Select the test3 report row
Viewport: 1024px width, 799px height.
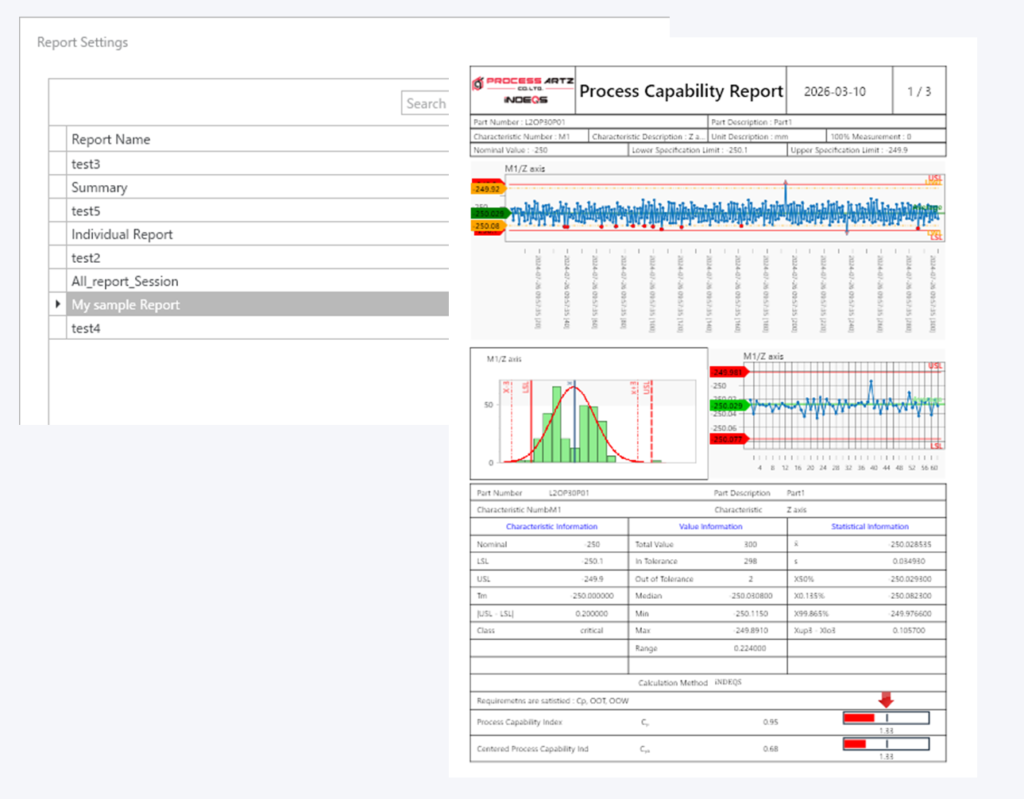(85, 164)
